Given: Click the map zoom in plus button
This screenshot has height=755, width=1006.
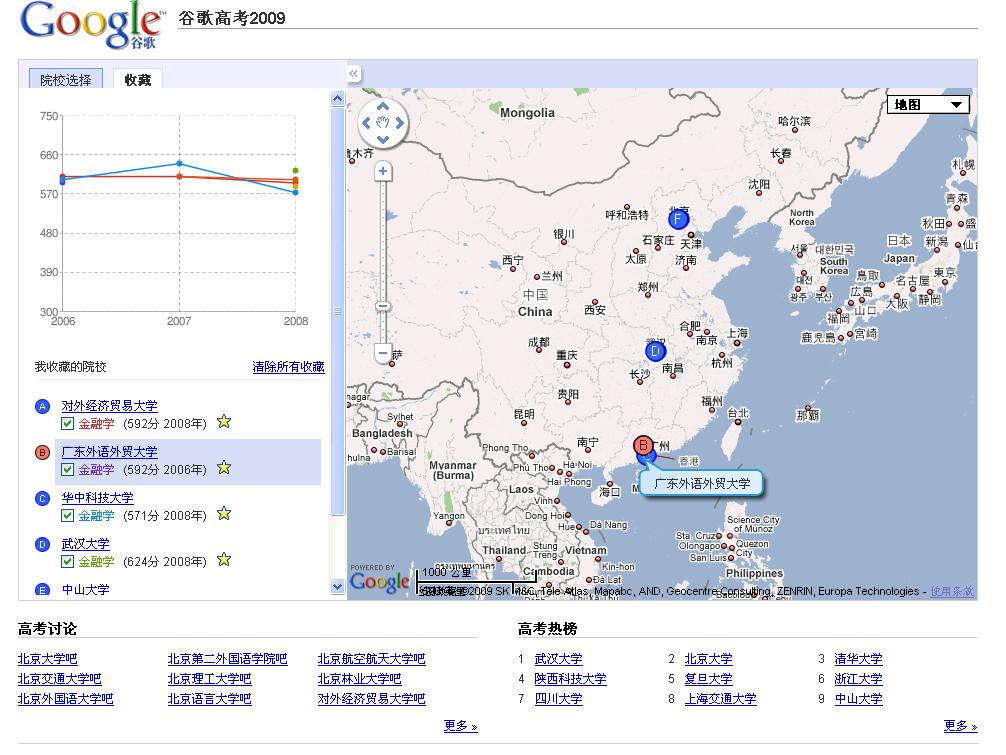Looking at the screenshot, I should click(383, 172).
